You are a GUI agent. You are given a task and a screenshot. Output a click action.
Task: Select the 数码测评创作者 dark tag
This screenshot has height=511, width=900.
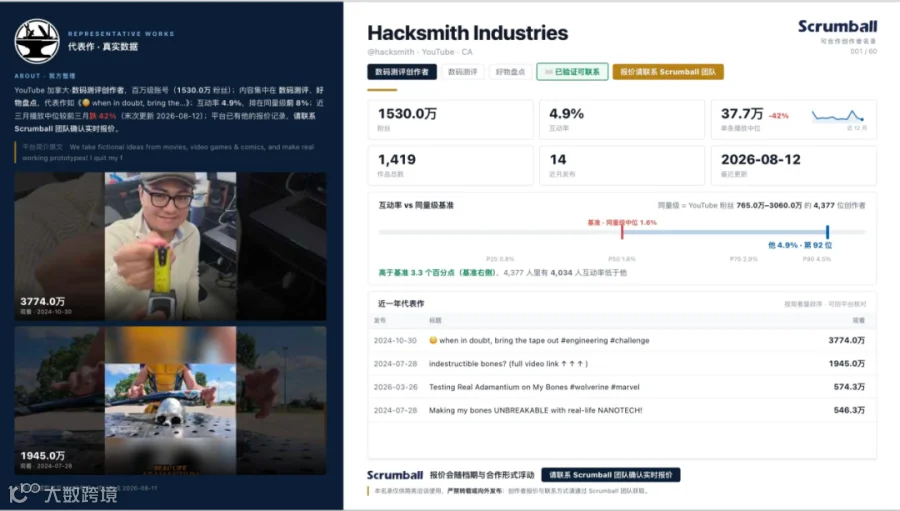[x=402, y=72]
